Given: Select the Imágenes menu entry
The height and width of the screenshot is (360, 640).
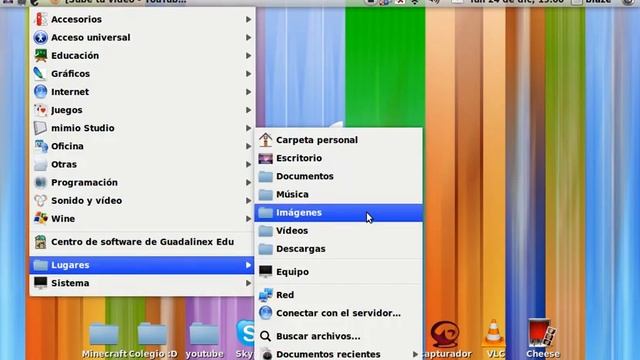Looking at the screenshot, I should pyautogui.click(x=339, y=213).
